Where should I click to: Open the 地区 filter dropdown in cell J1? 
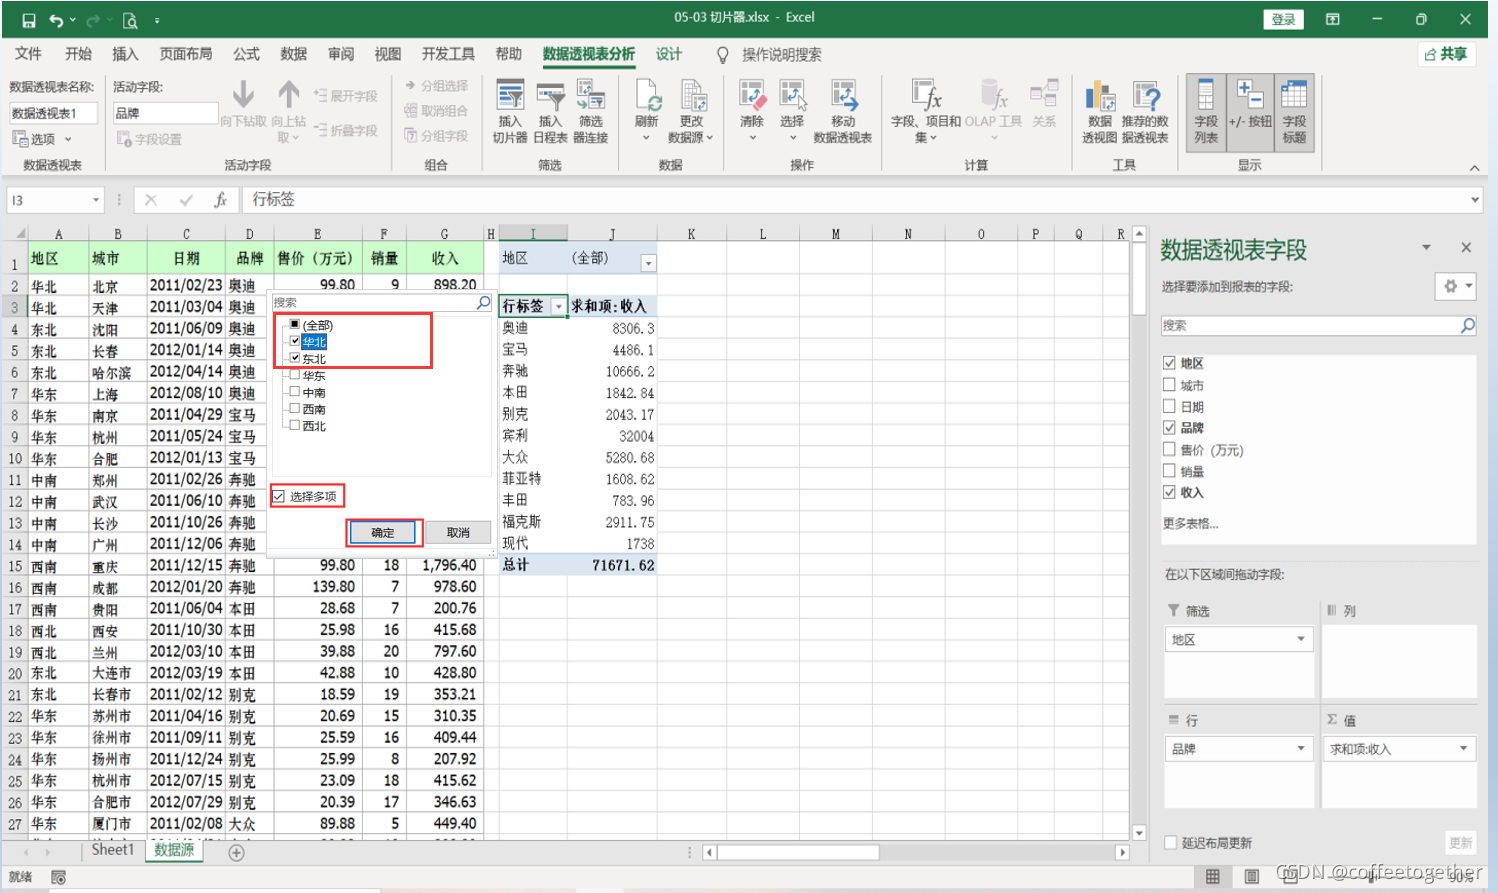click(648, 263)
